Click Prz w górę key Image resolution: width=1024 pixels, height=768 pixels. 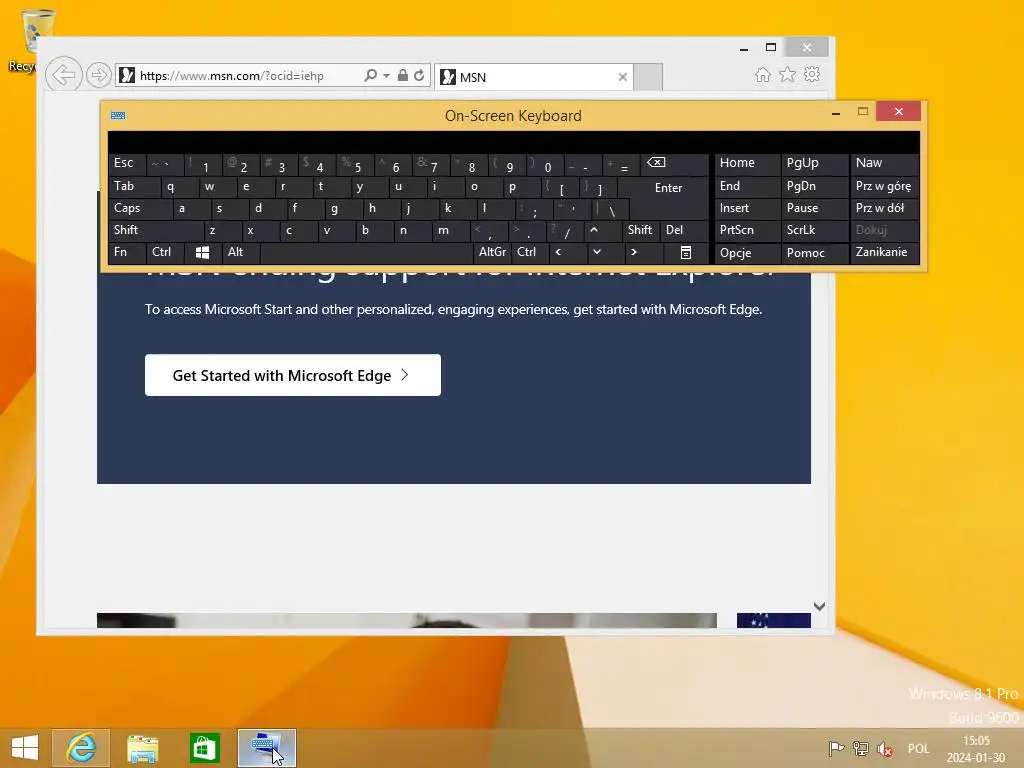click(884, 186)
